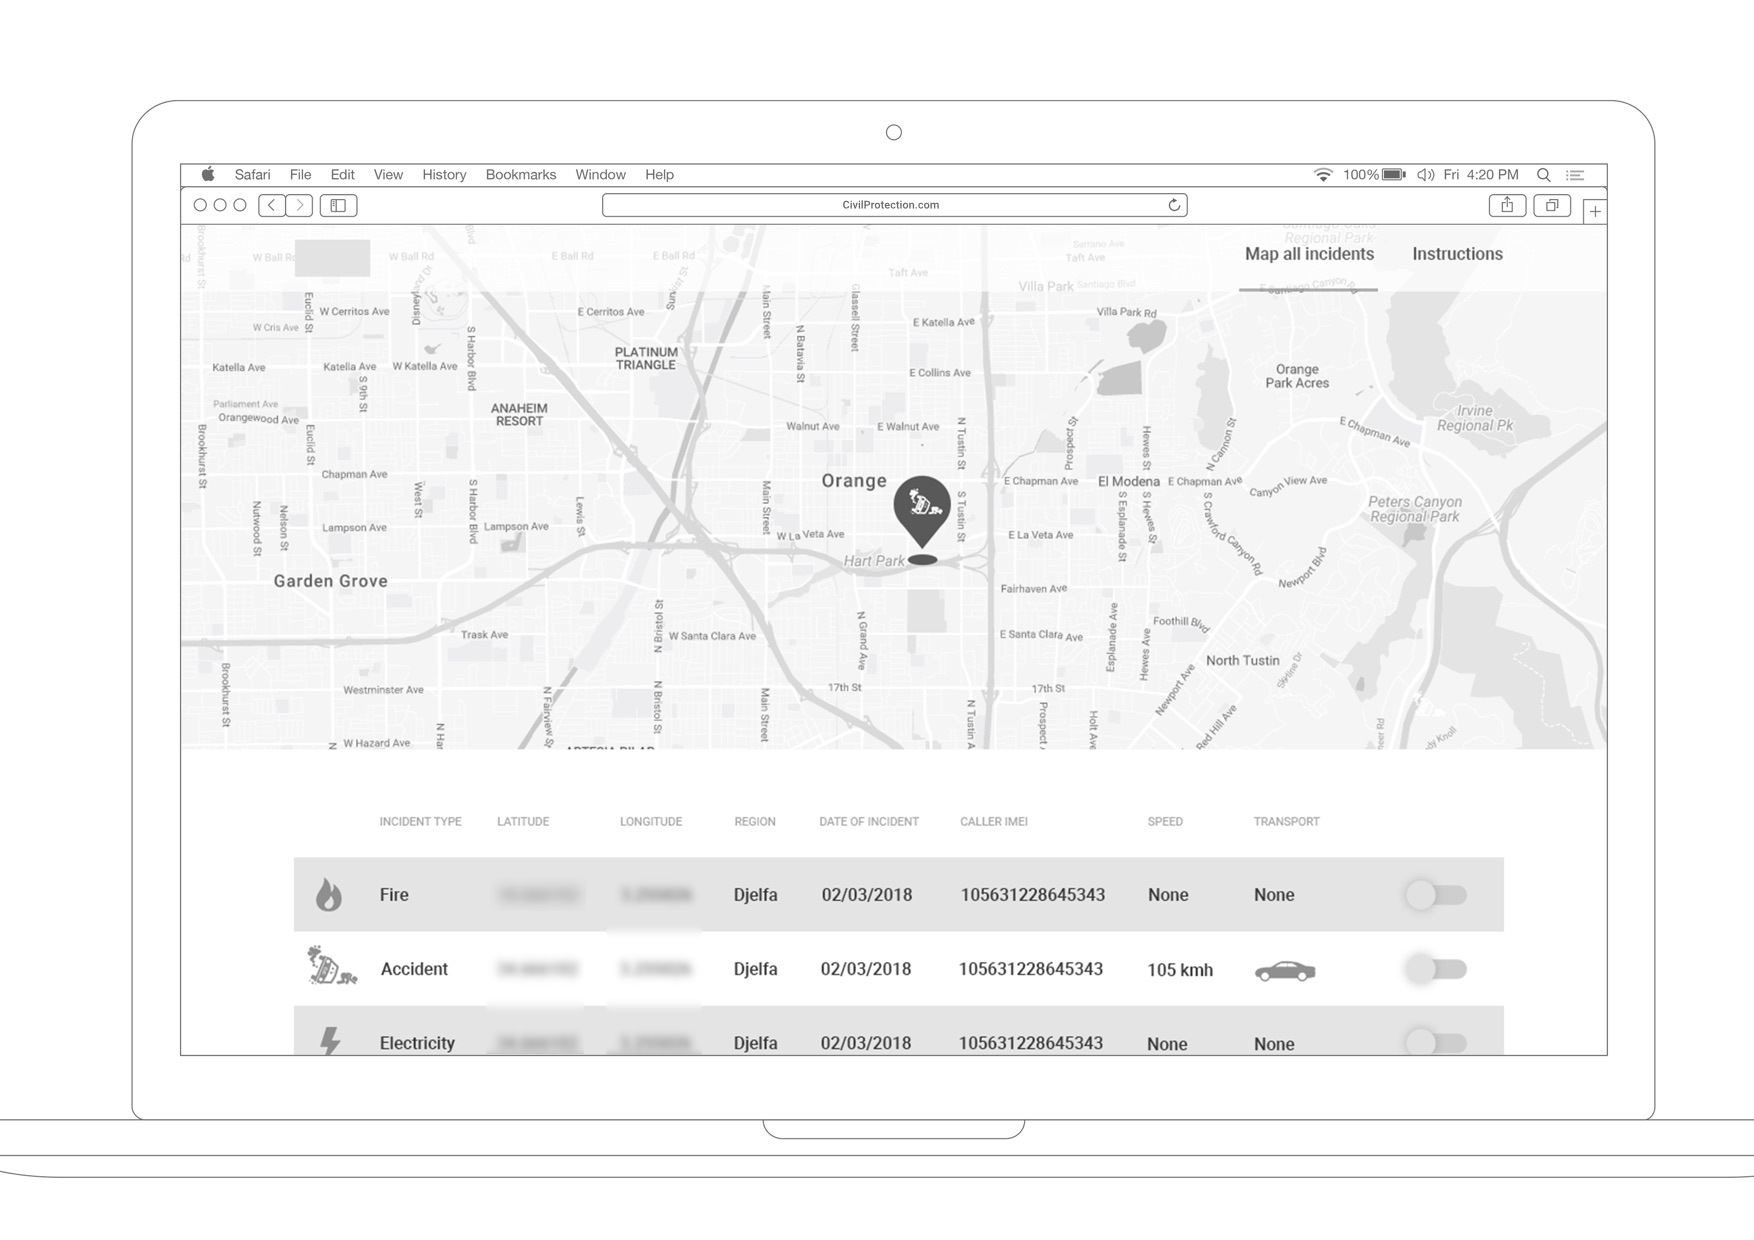Open the Apple menu
This screenshot has width=1754, height=1240.
208,174
